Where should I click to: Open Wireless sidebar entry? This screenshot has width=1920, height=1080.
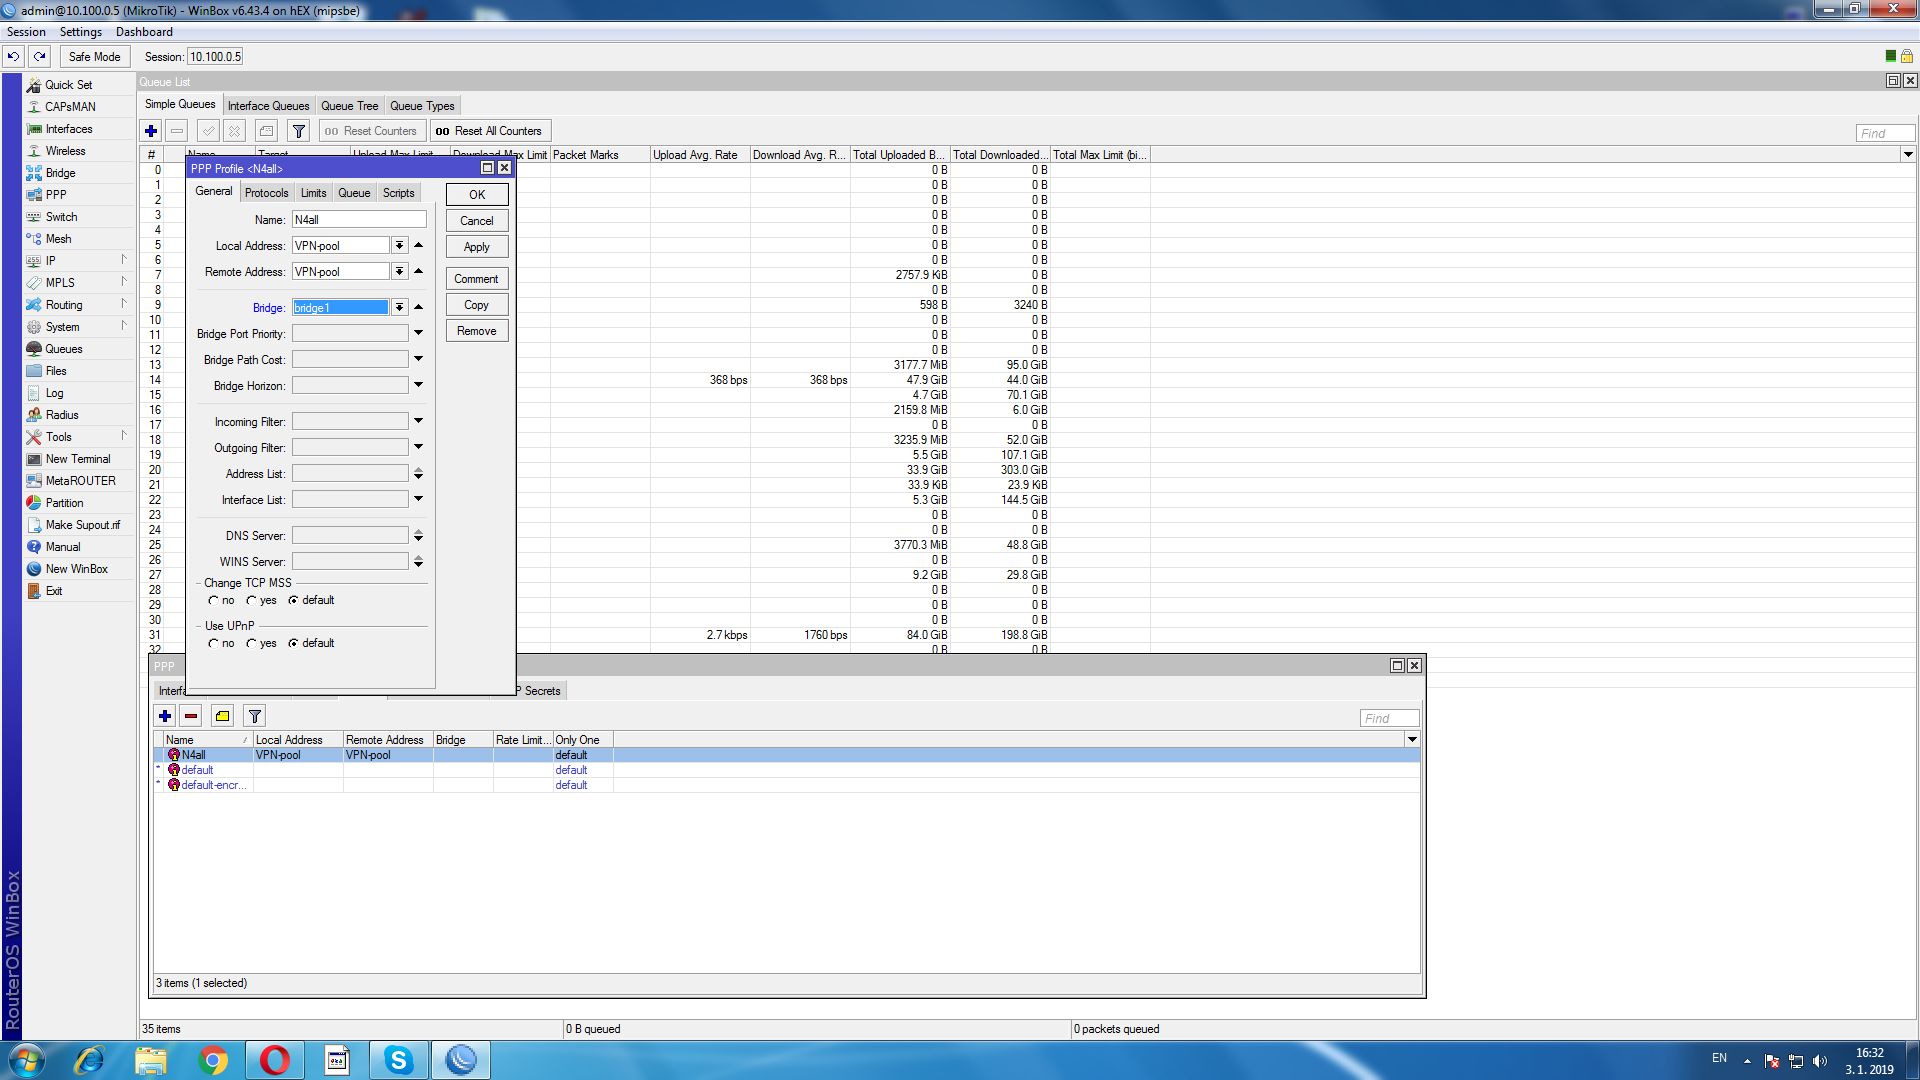65,151
